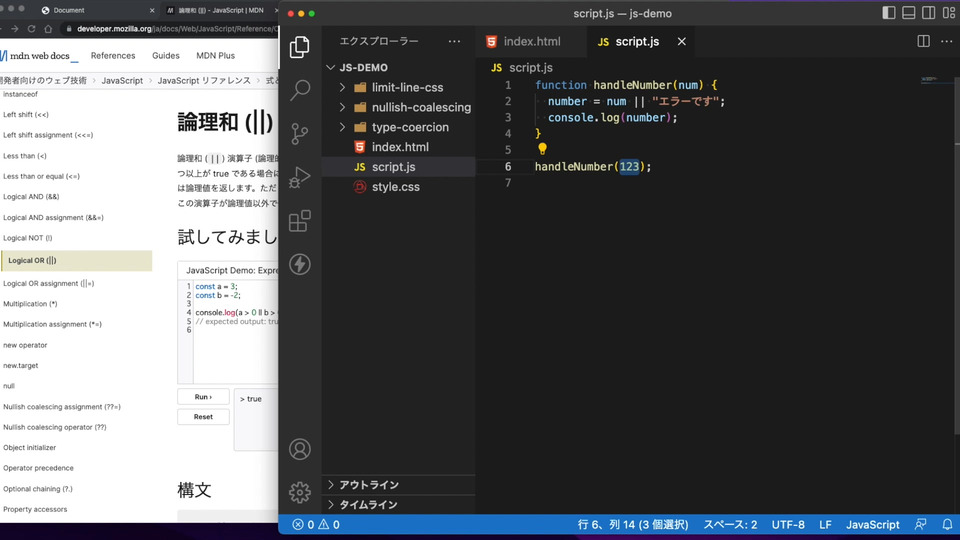Open References menu on MDN
This screenshot has width=960, height=540.
pyautogui.click(x=113, y=56)
